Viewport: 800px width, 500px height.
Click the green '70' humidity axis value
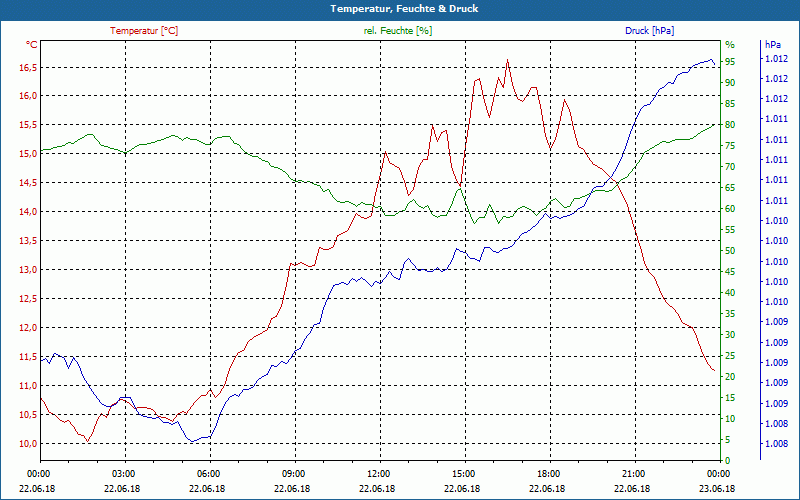[x=730, y=167]
